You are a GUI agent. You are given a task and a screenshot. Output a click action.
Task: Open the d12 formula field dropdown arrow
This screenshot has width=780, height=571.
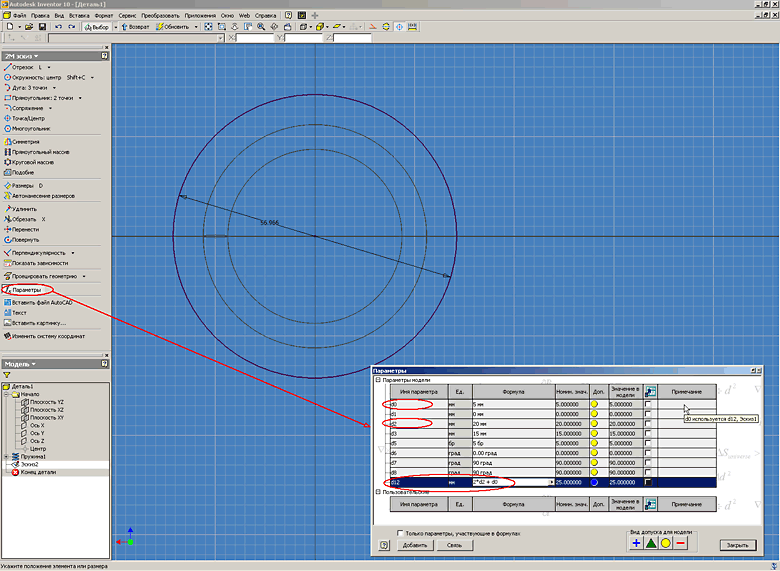551,482
